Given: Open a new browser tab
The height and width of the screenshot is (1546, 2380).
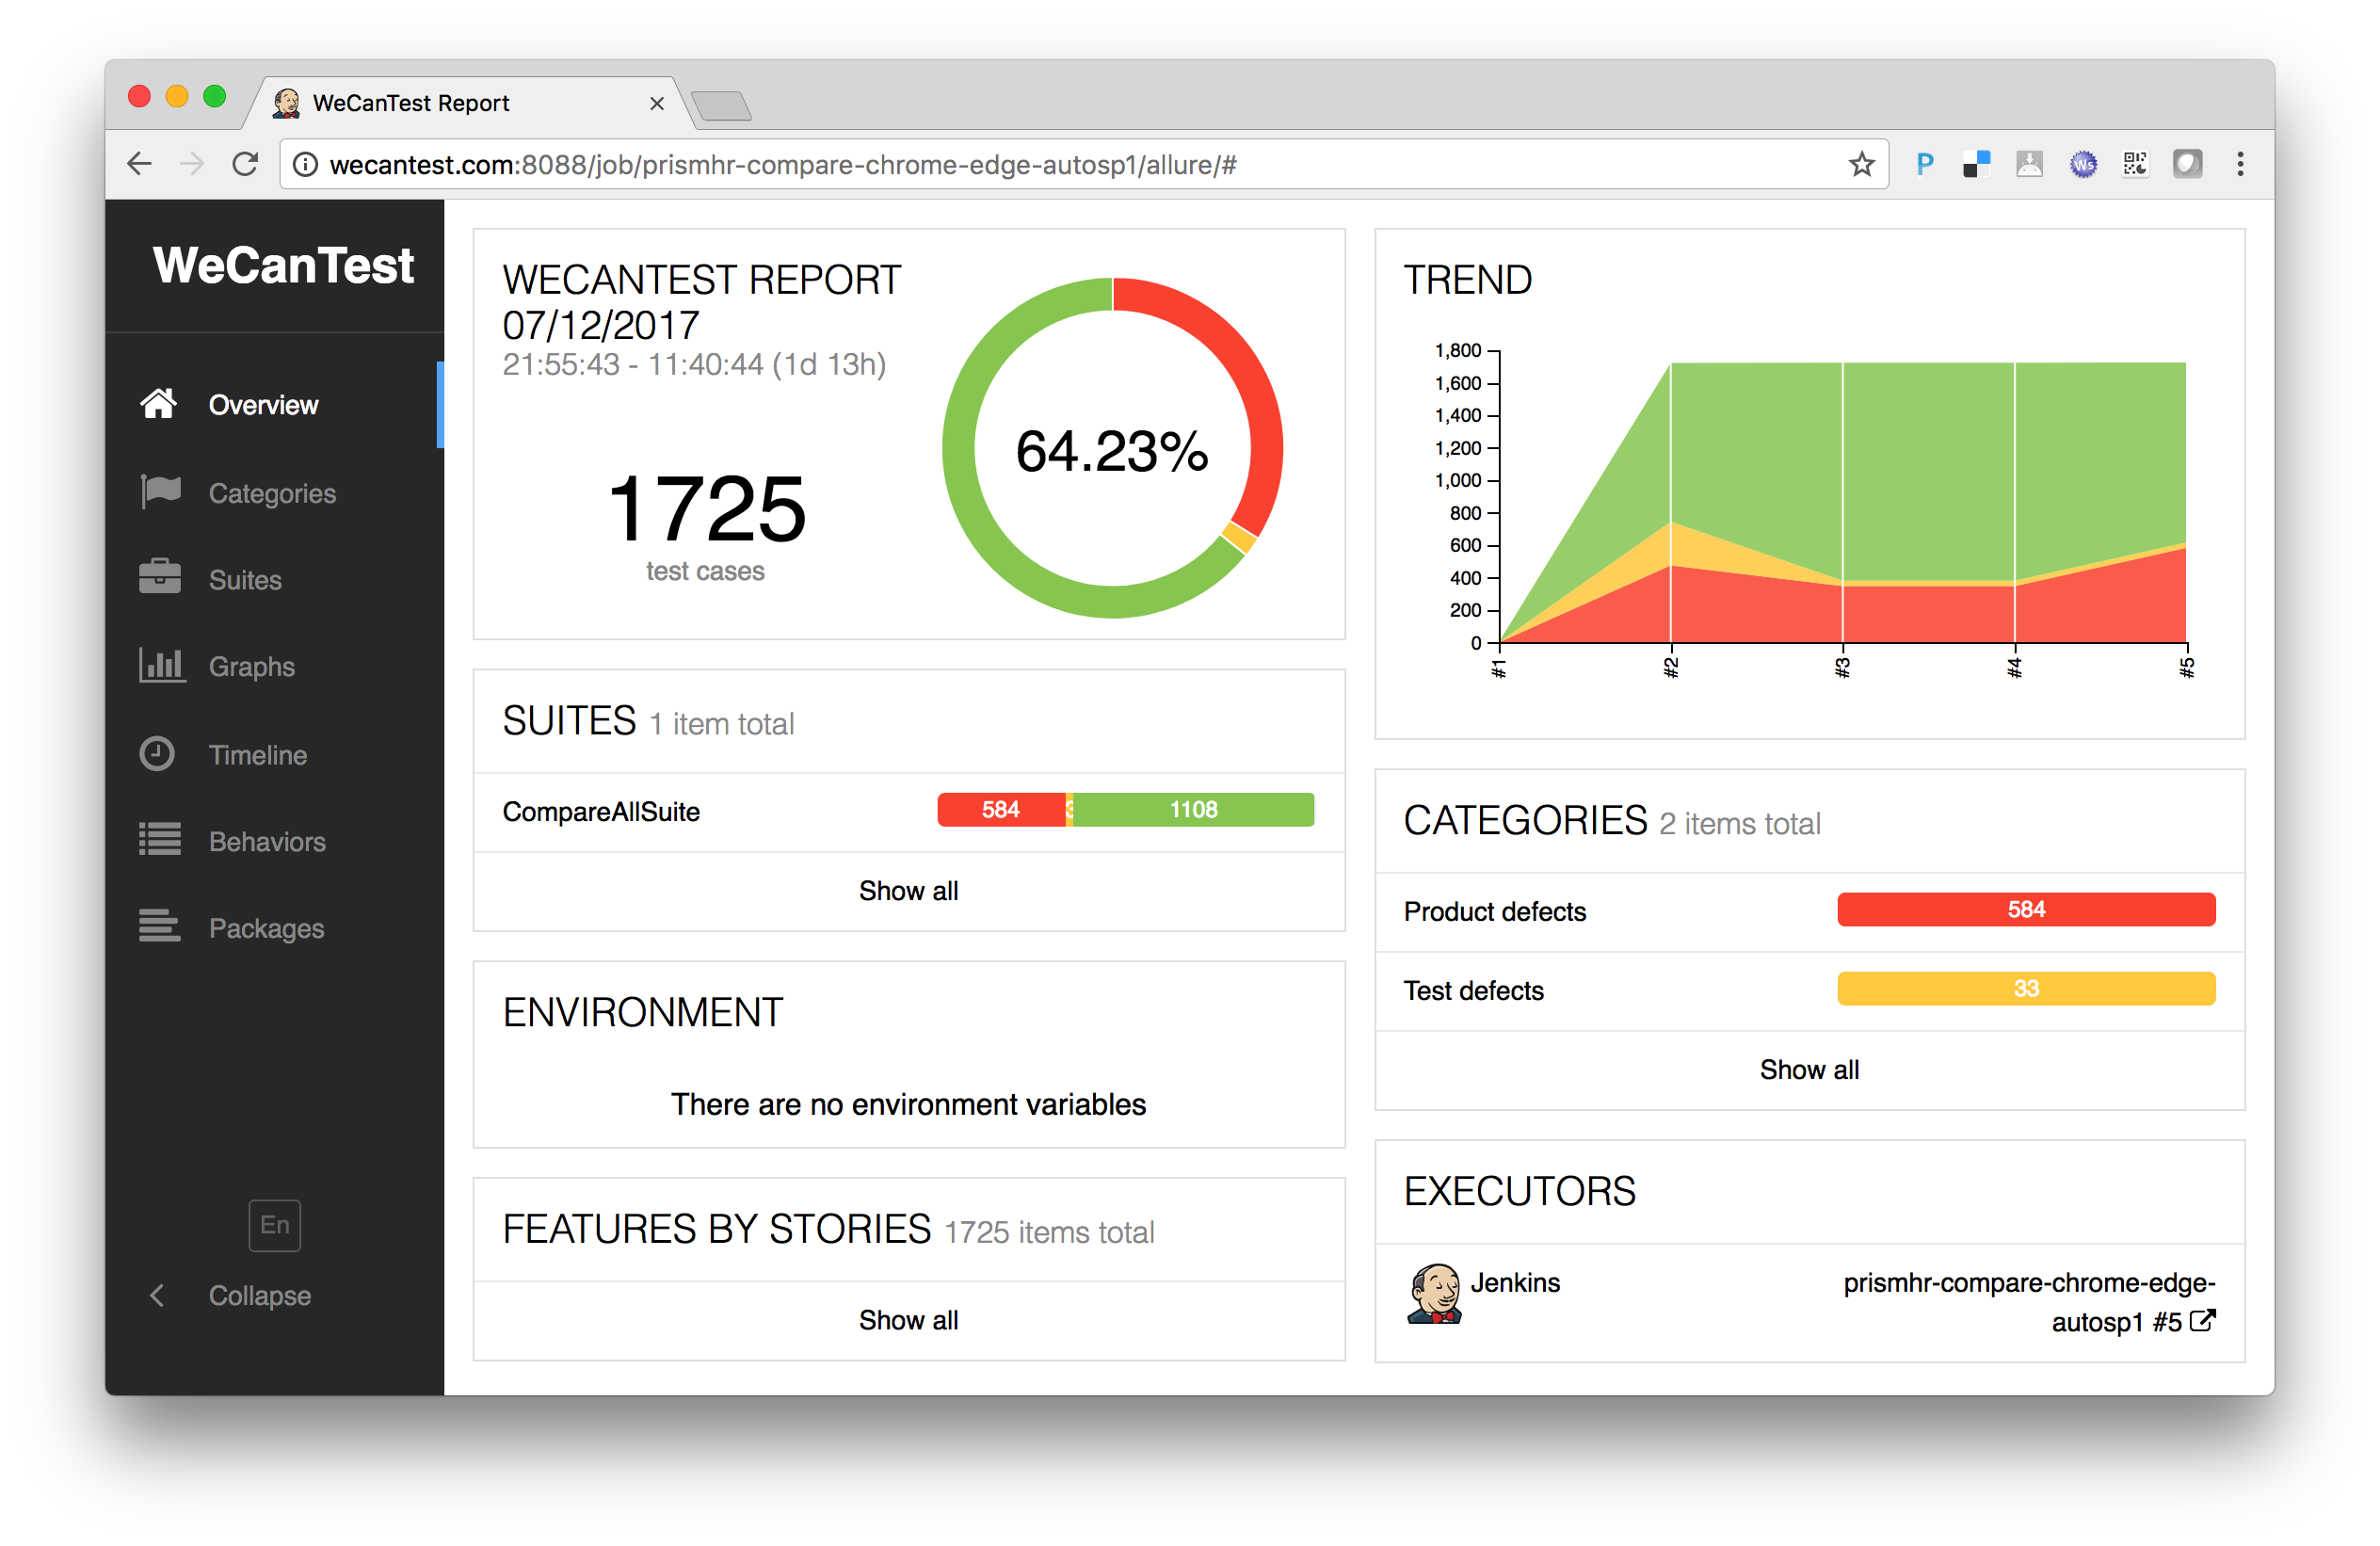Looking at the screenshot, I should pyautogui.click(x=721, y=105).
